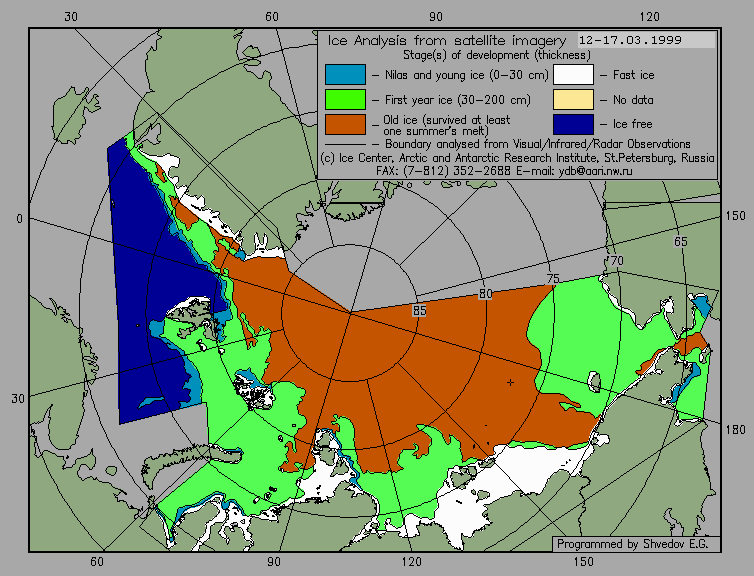The image size is (754, 576).
Task: Click the 80 latitude label
Action: point(485,294)
